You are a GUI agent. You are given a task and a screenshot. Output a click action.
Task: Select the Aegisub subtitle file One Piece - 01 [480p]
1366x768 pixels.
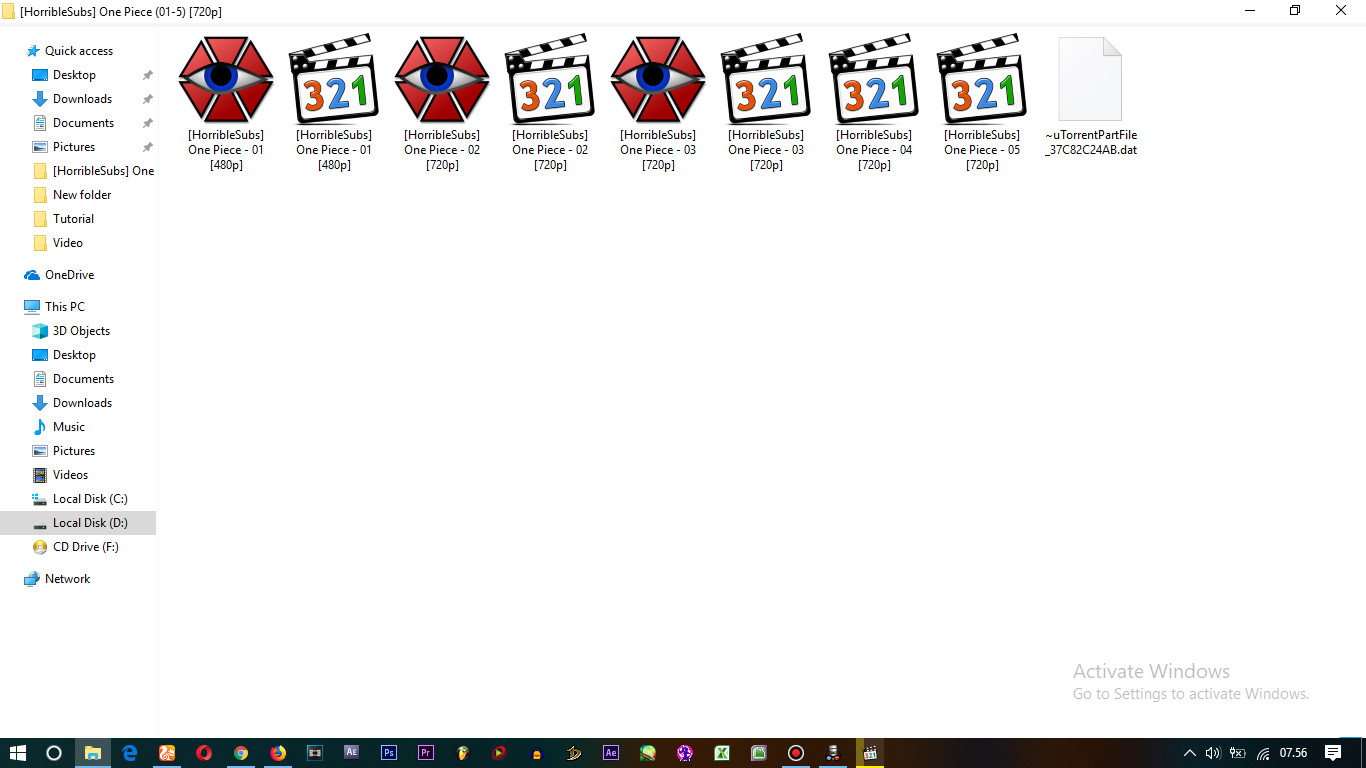pos(226,104)
